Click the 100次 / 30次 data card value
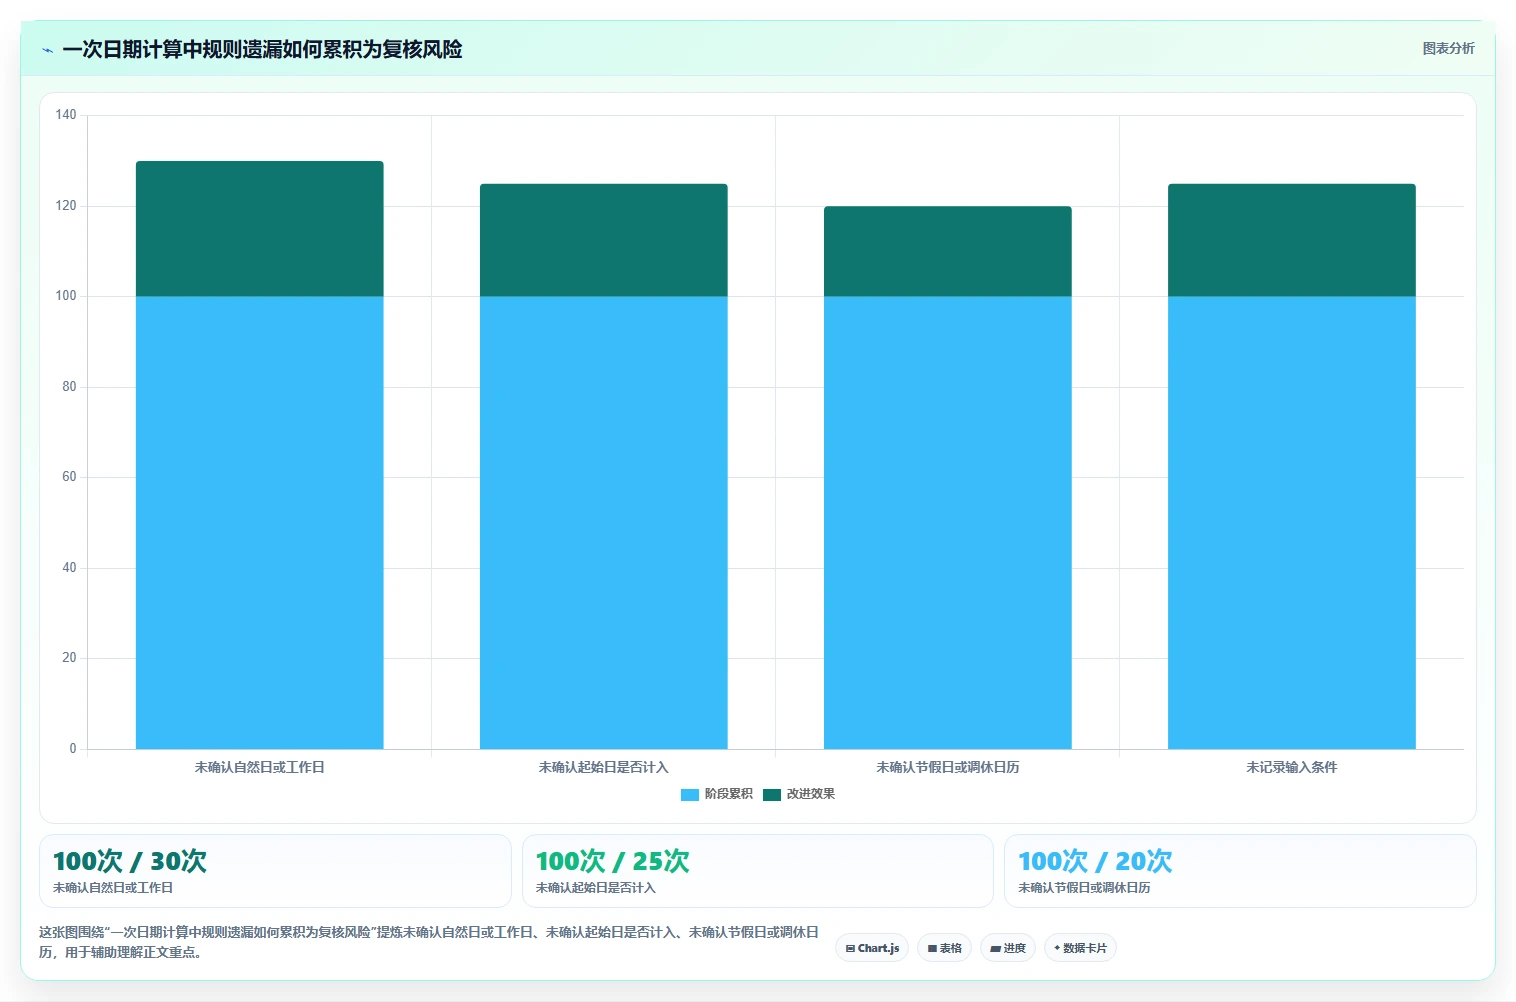 pyautogui.click(x=130, y=861)
